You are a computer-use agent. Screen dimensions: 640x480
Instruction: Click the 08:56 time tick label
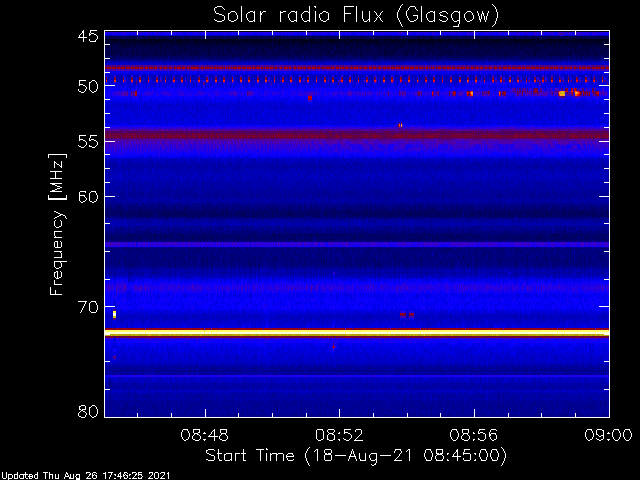473,435
